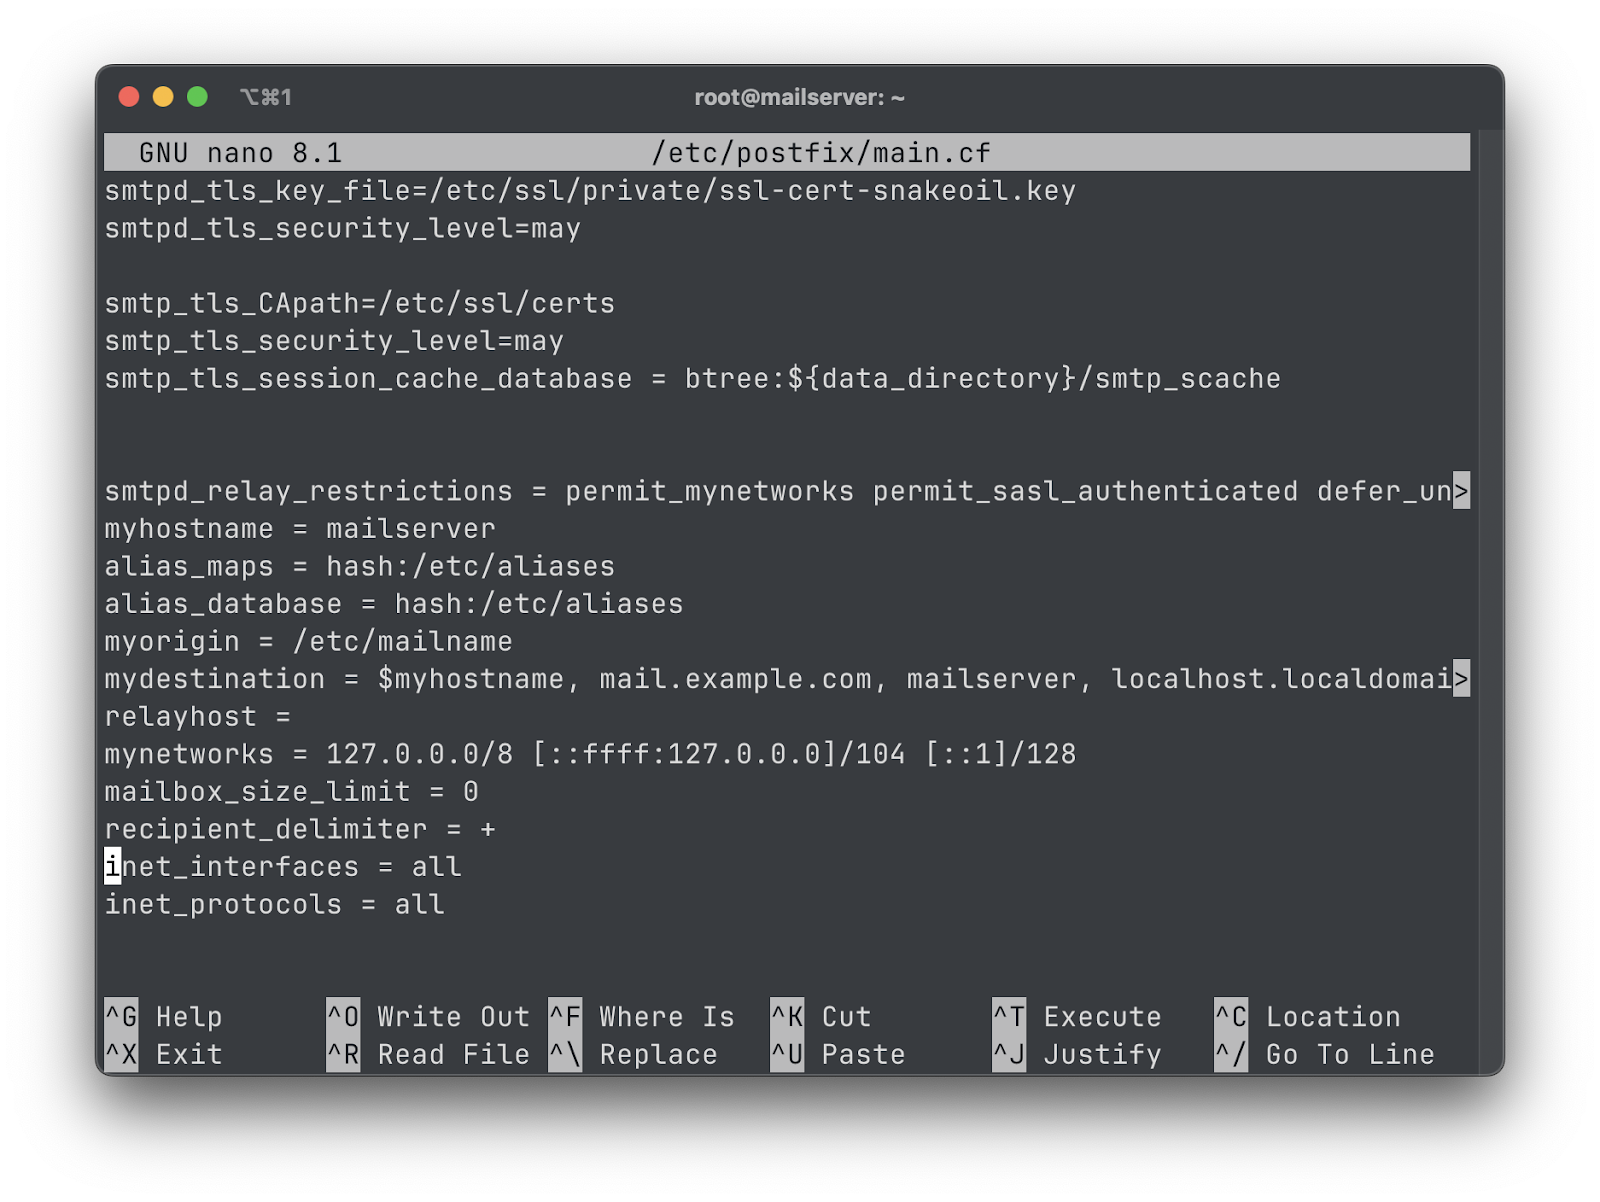This screenshot has width=1600, height=1202.
Task: Click btree:${data_directory}/smtp_scache value
Action: [983, 378]
